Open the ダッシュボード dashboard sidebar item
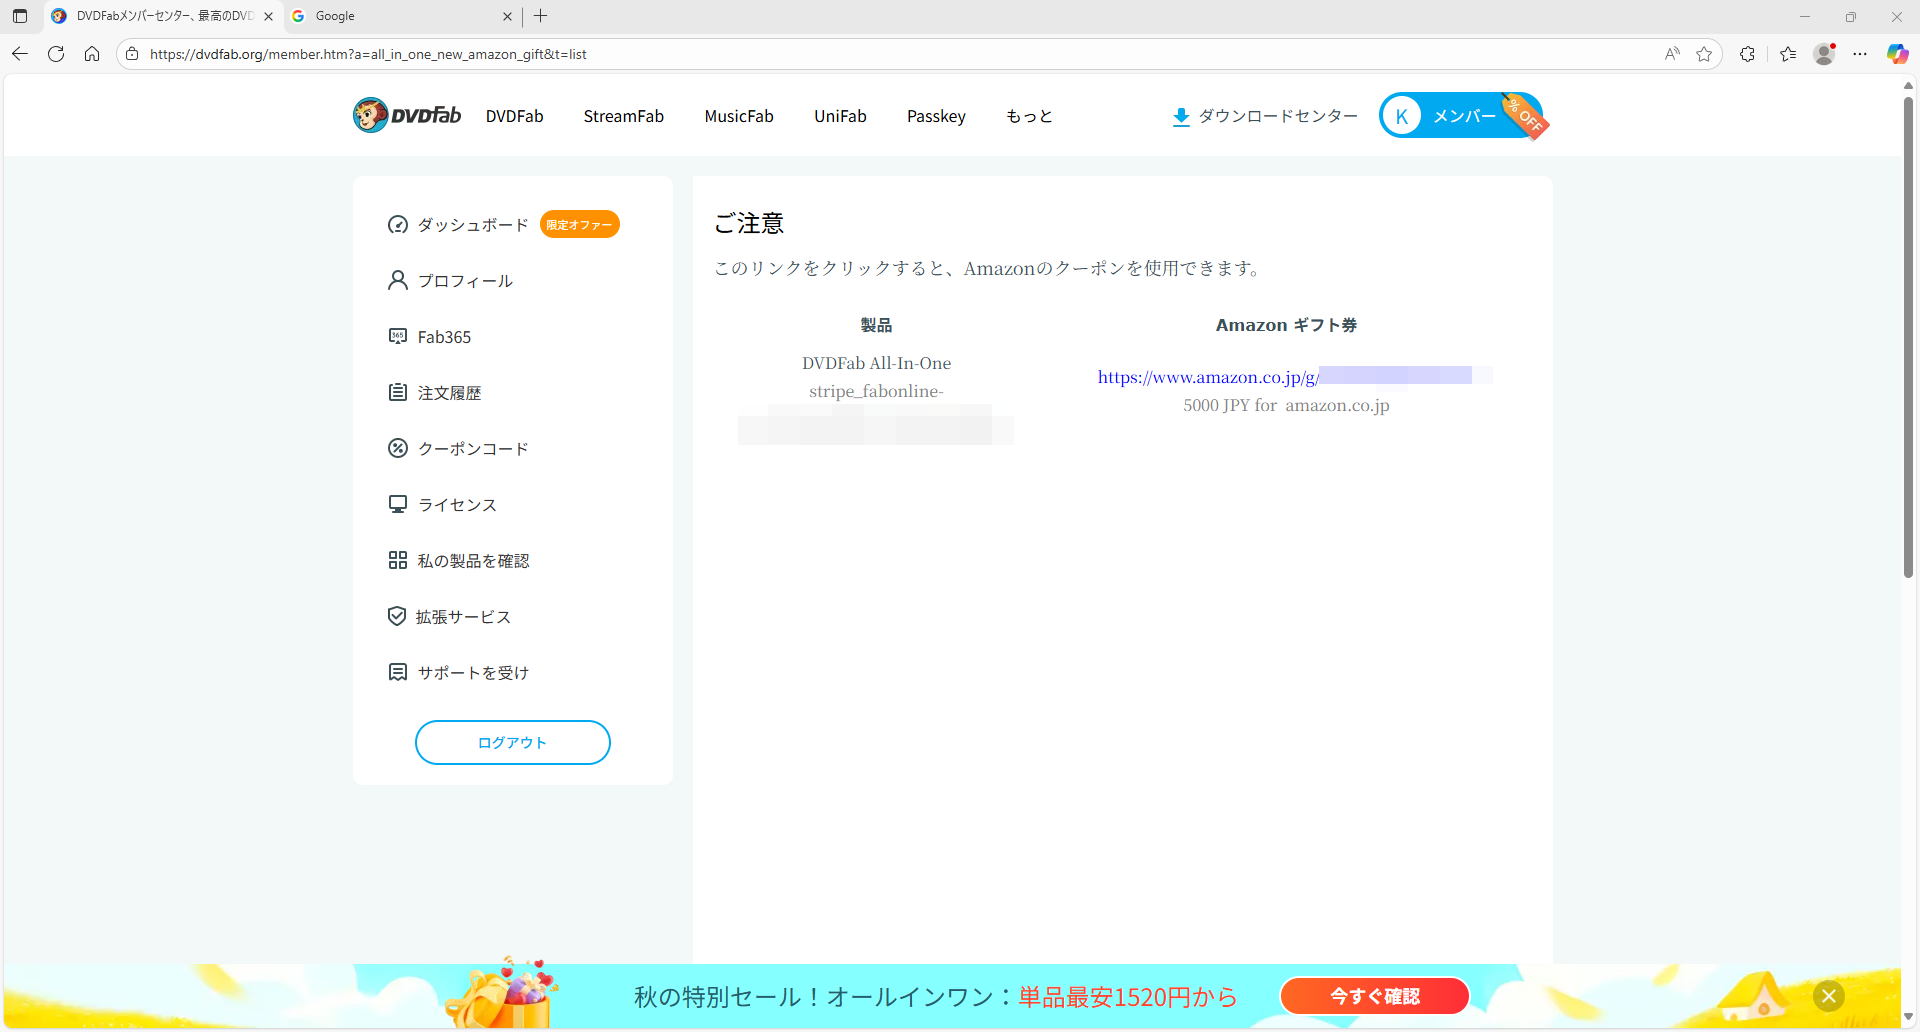The image size is (1920, 1032). pyautogui.click(x=472, y=225)
